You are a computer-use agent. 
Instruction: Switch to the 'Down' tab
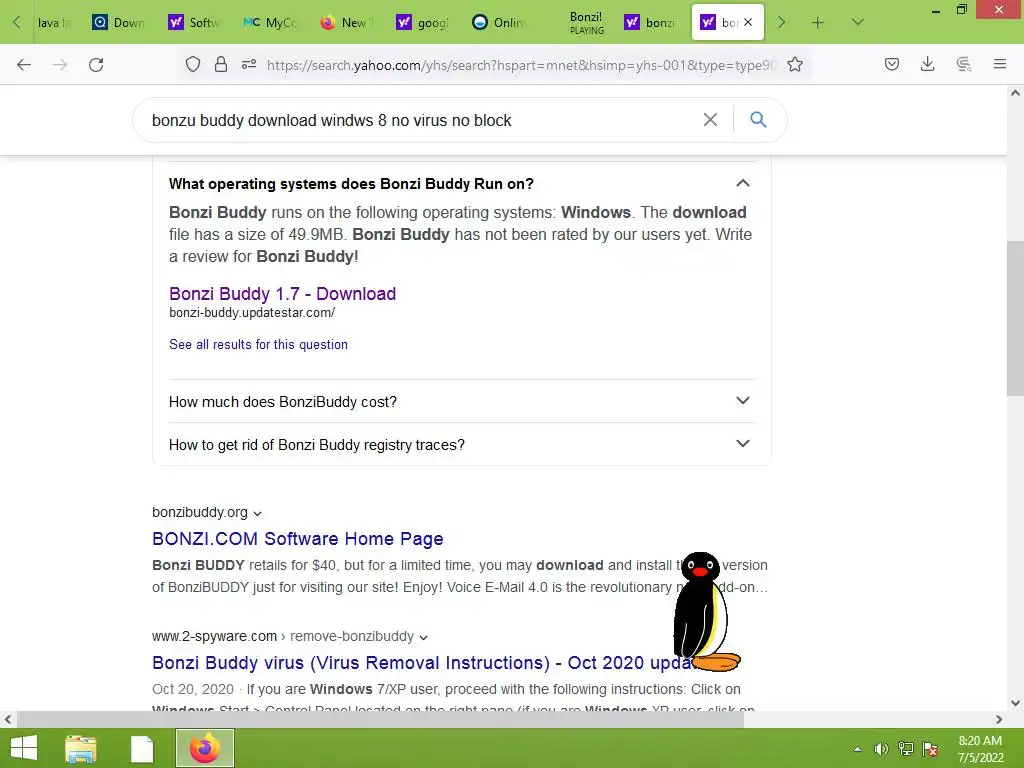point(119,23)
